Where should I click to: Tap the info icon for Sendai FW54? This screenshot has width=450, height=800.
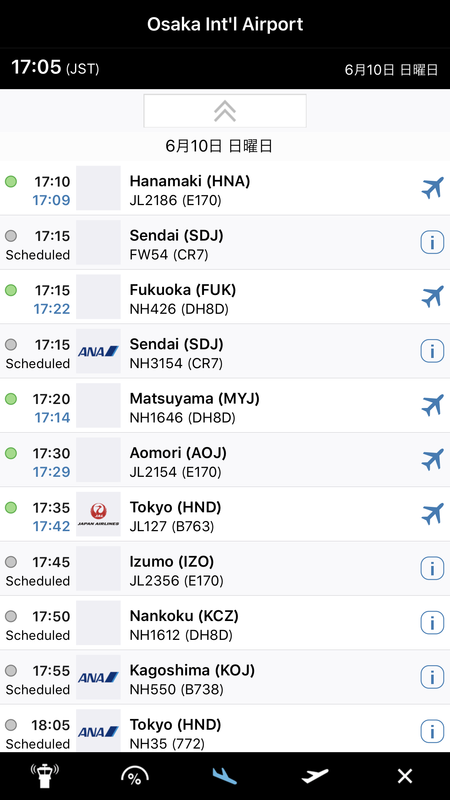432,242
